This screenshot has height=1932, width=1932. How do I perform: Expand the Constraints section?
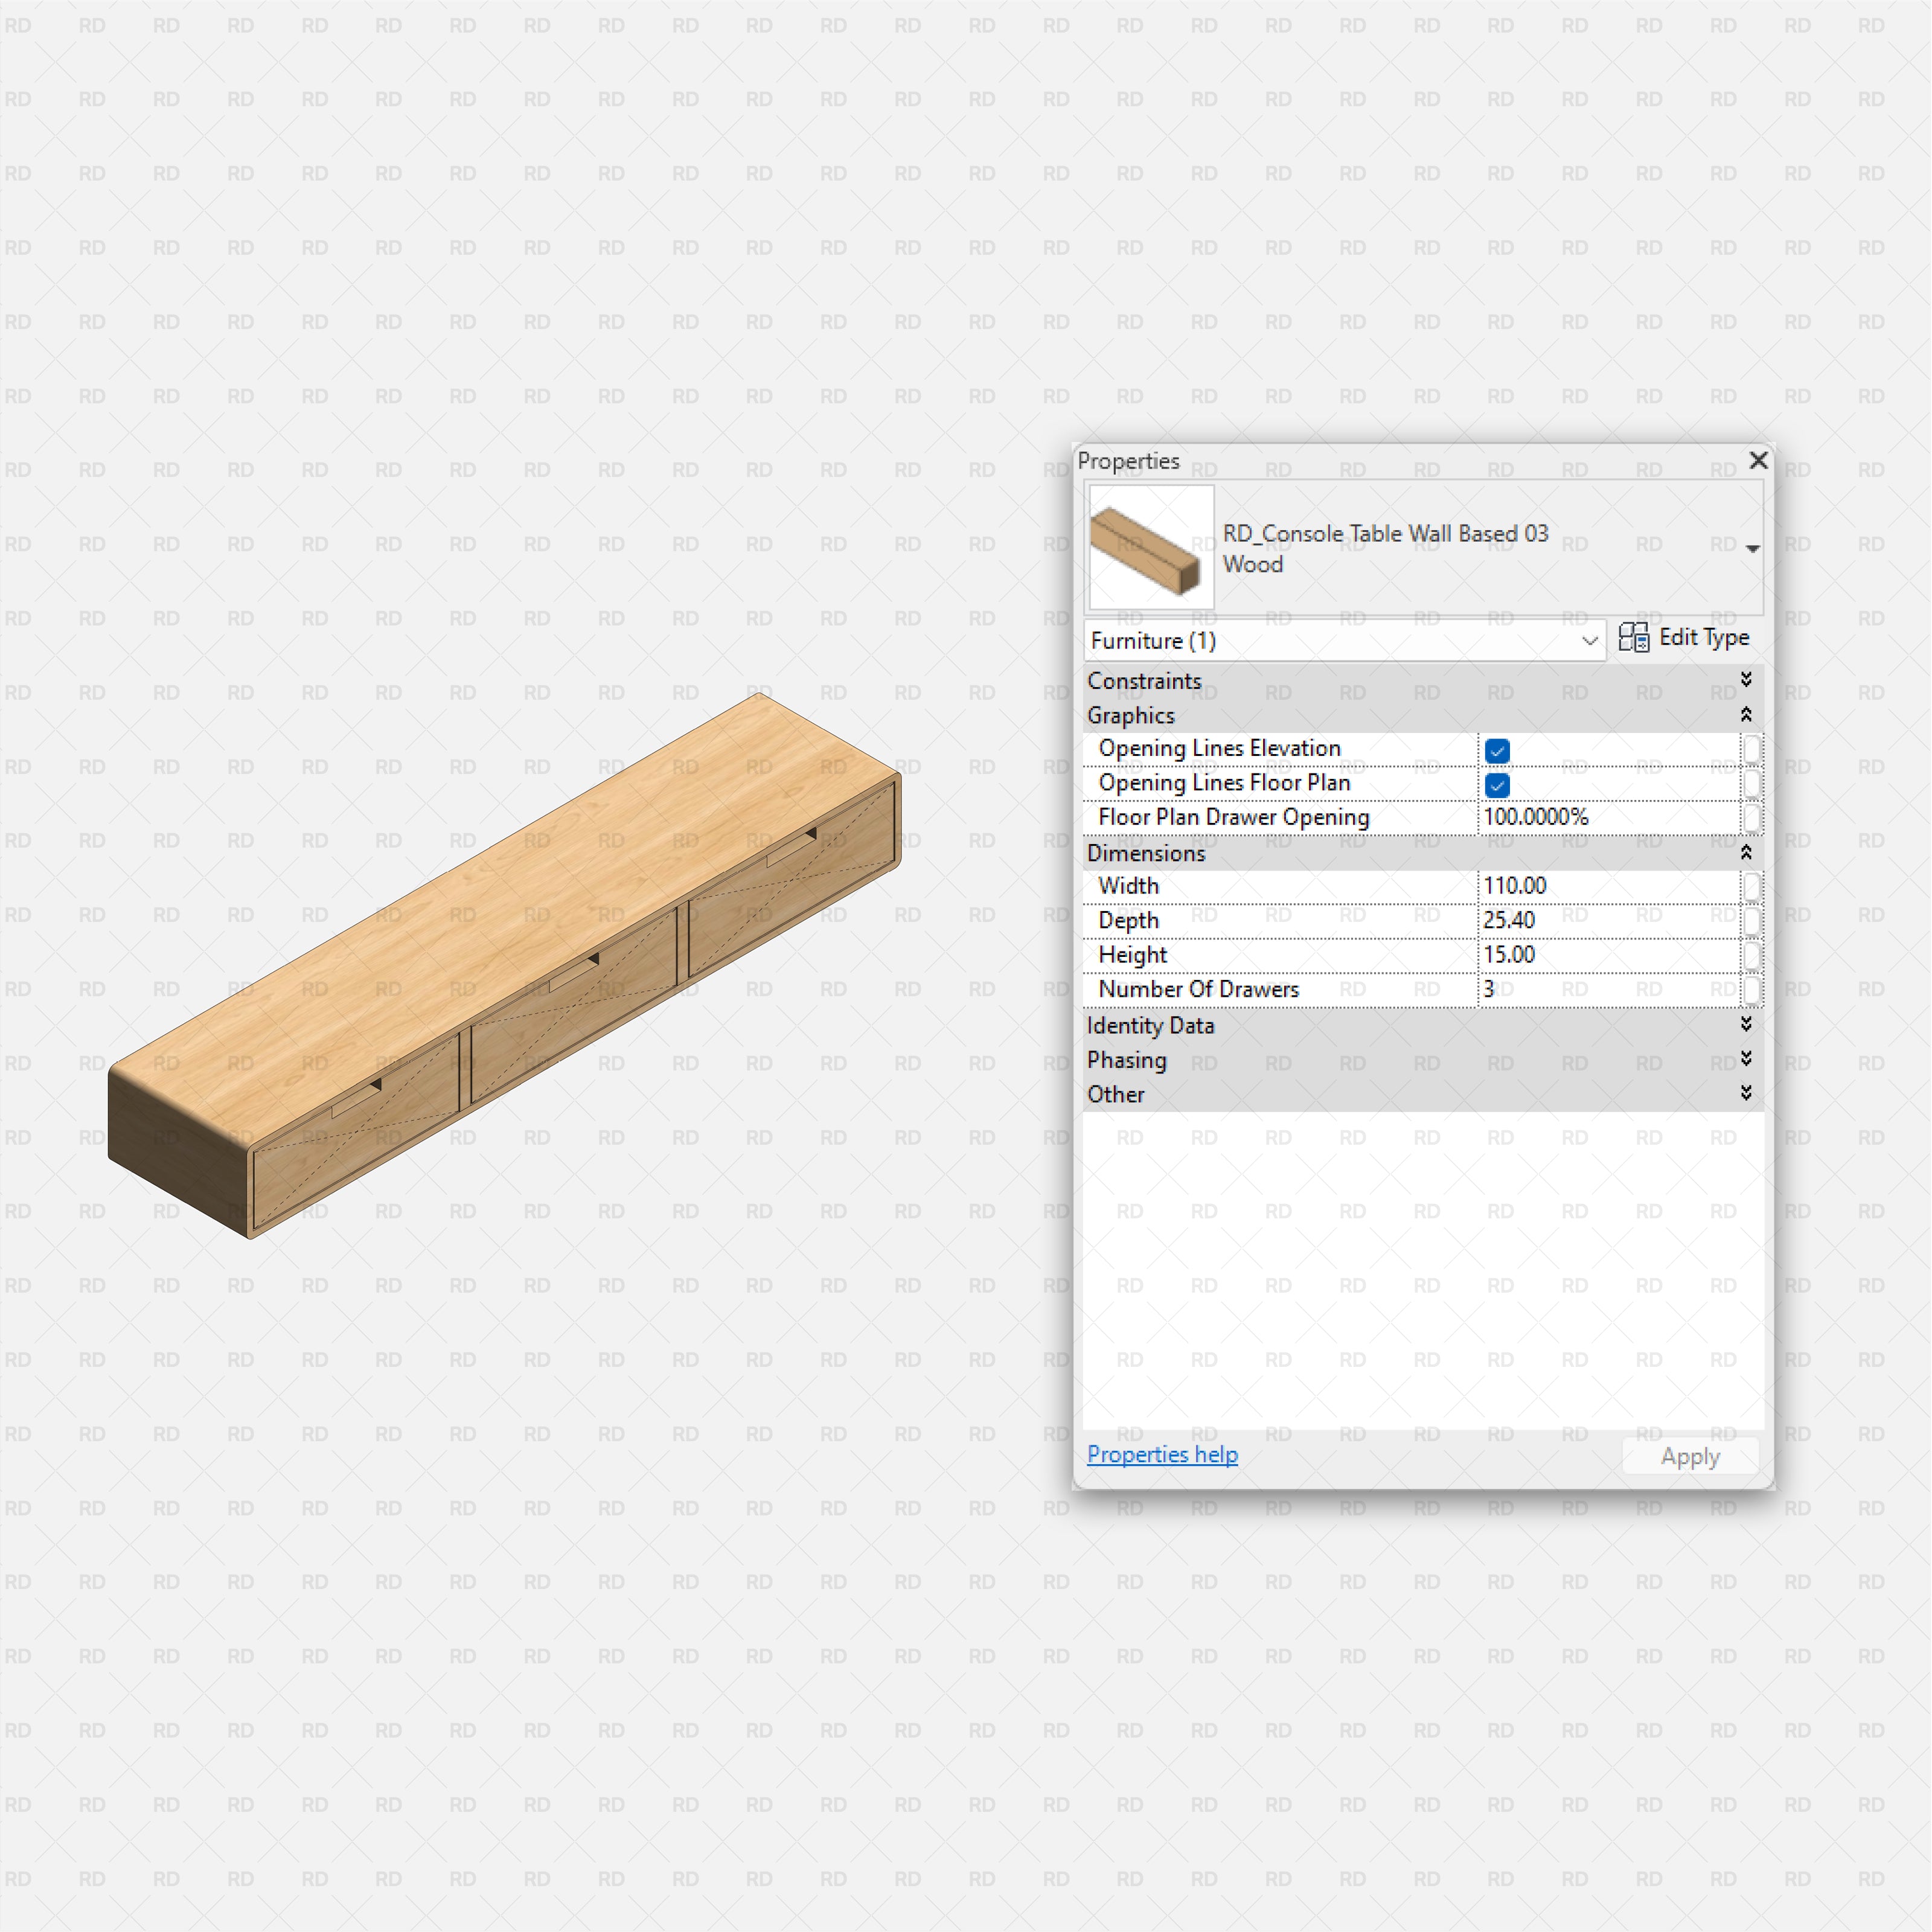1746,681
